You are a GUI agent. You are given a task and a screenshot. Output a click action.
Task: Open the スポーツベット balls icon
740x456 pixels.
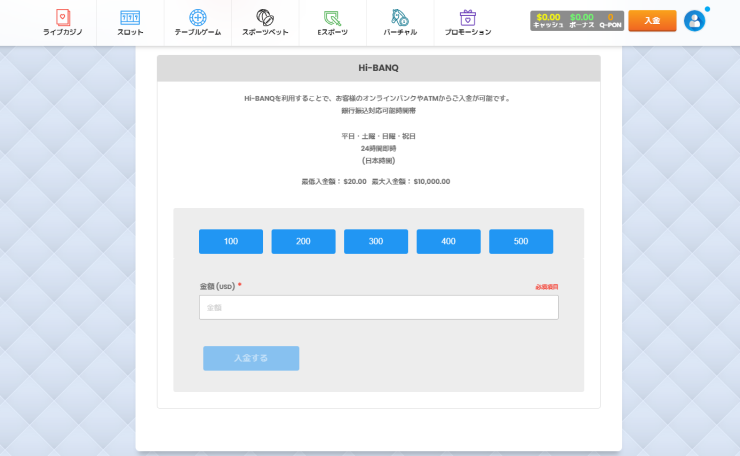coord(265,17)
